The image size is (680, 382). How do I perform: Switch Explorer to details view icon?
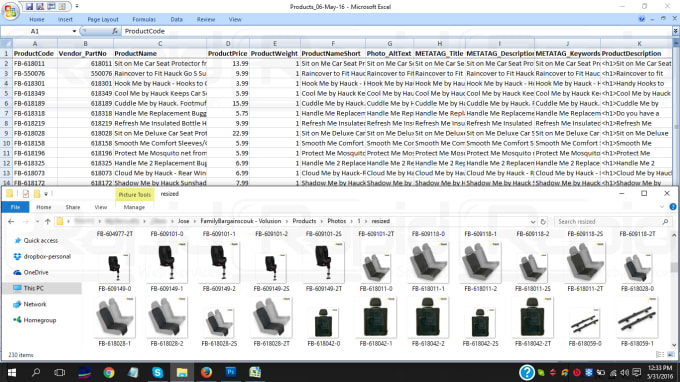[660, 355]
